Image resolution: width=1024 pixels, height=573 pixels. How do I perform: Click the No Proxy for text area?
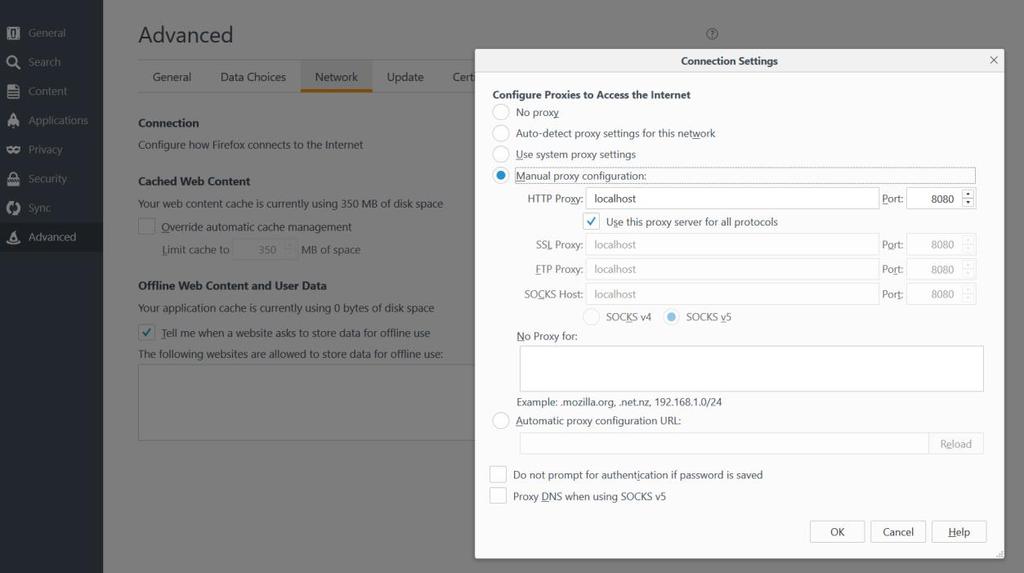pyautogui.click(x=751, y=368)
